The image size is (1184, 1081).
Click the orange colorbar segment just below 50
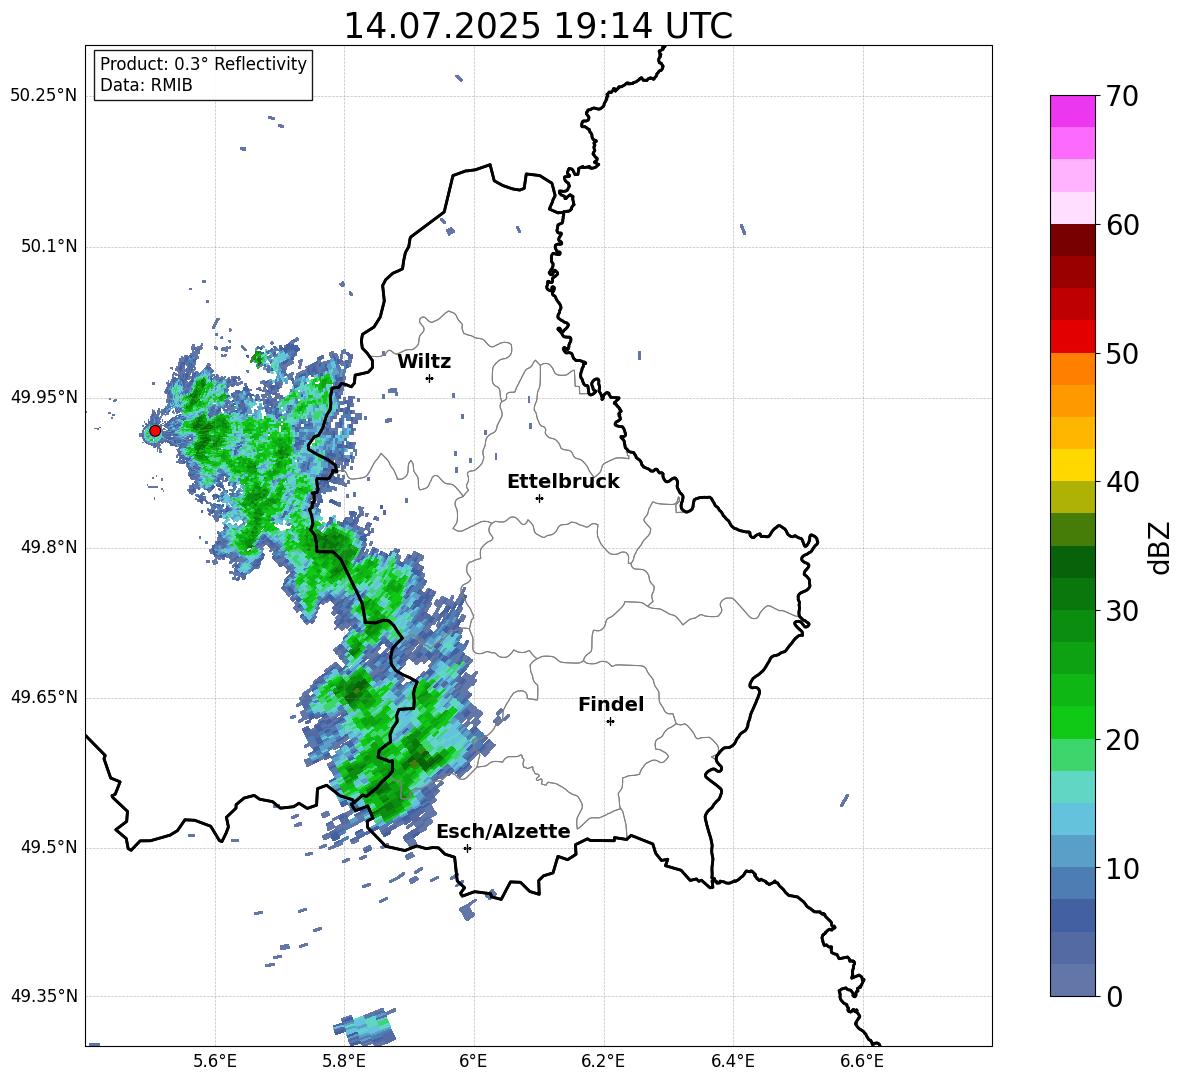pos(1073,369)
